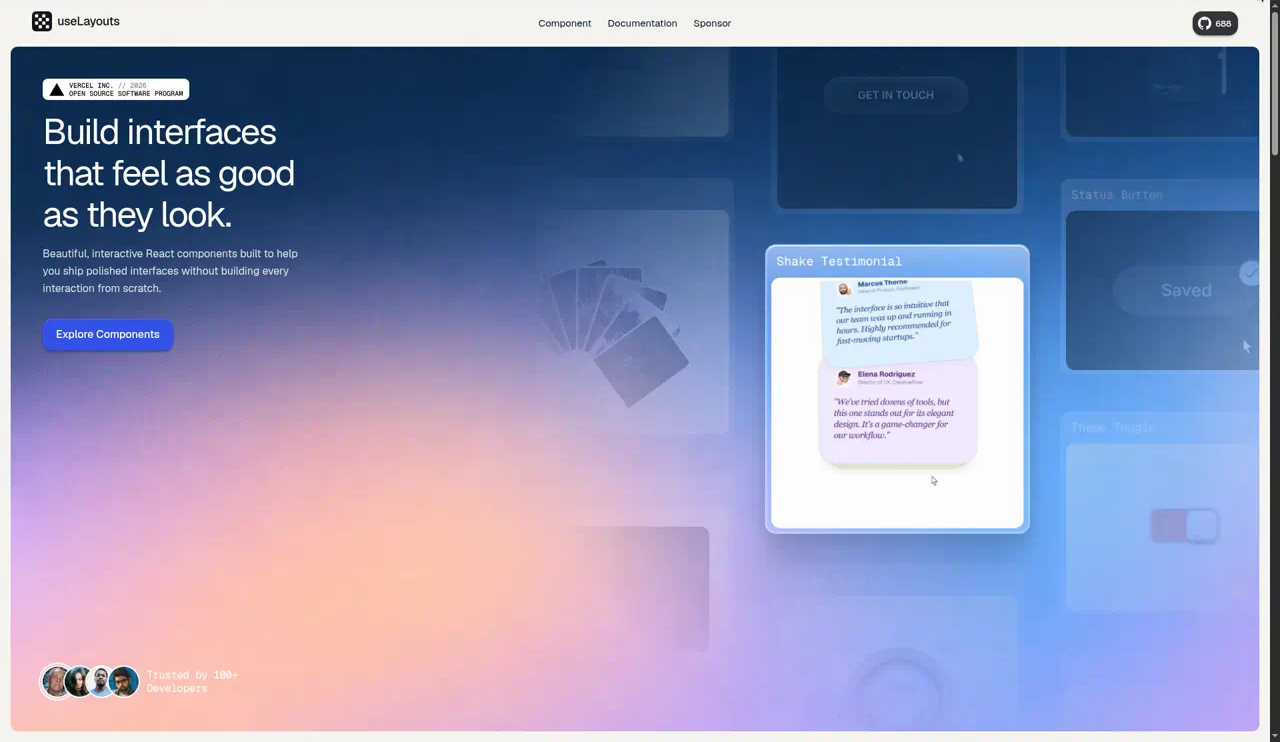This screenshot has height=742, width=1280.
Task: Click the Elena Rodriguez avatar icon
Action: (x=844, y=377)
